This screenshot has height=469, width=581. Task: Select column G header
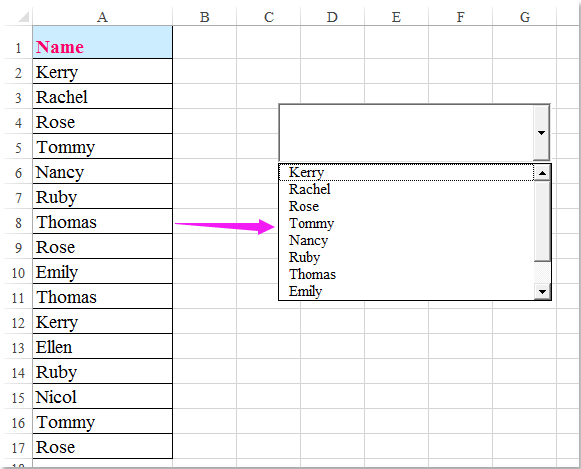pos(524,17)
